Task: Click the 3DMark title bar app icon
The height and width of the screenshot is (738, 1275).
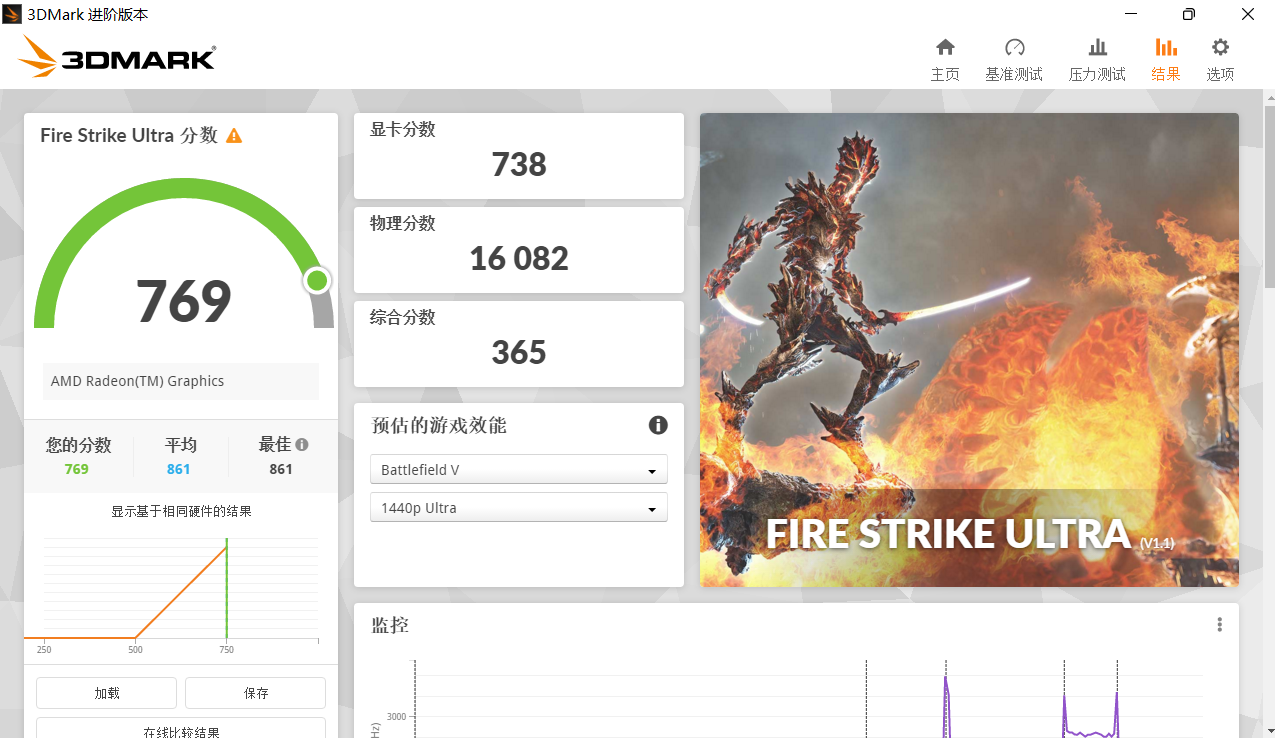Action: pyautogui.click(x=12, y=14)
